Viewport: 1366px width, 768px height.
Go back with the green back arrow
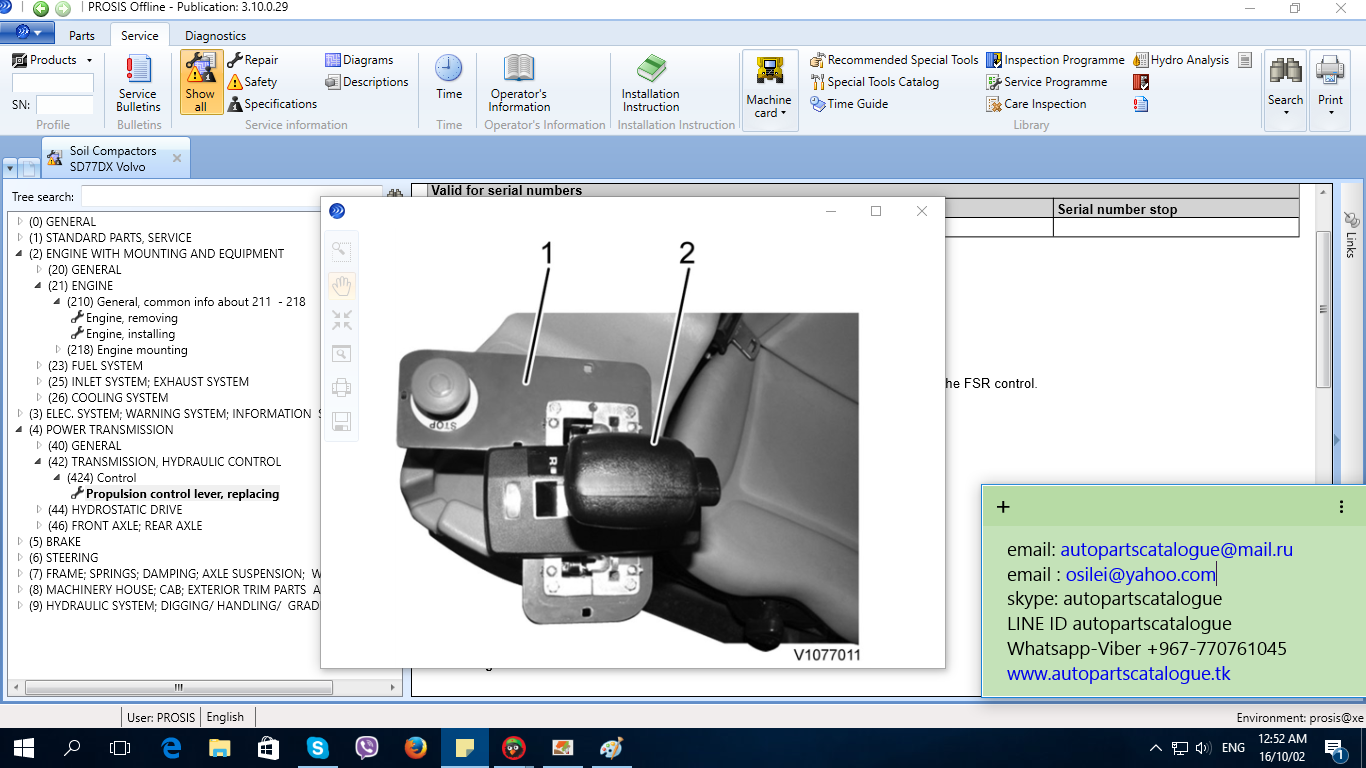(41, 9)
